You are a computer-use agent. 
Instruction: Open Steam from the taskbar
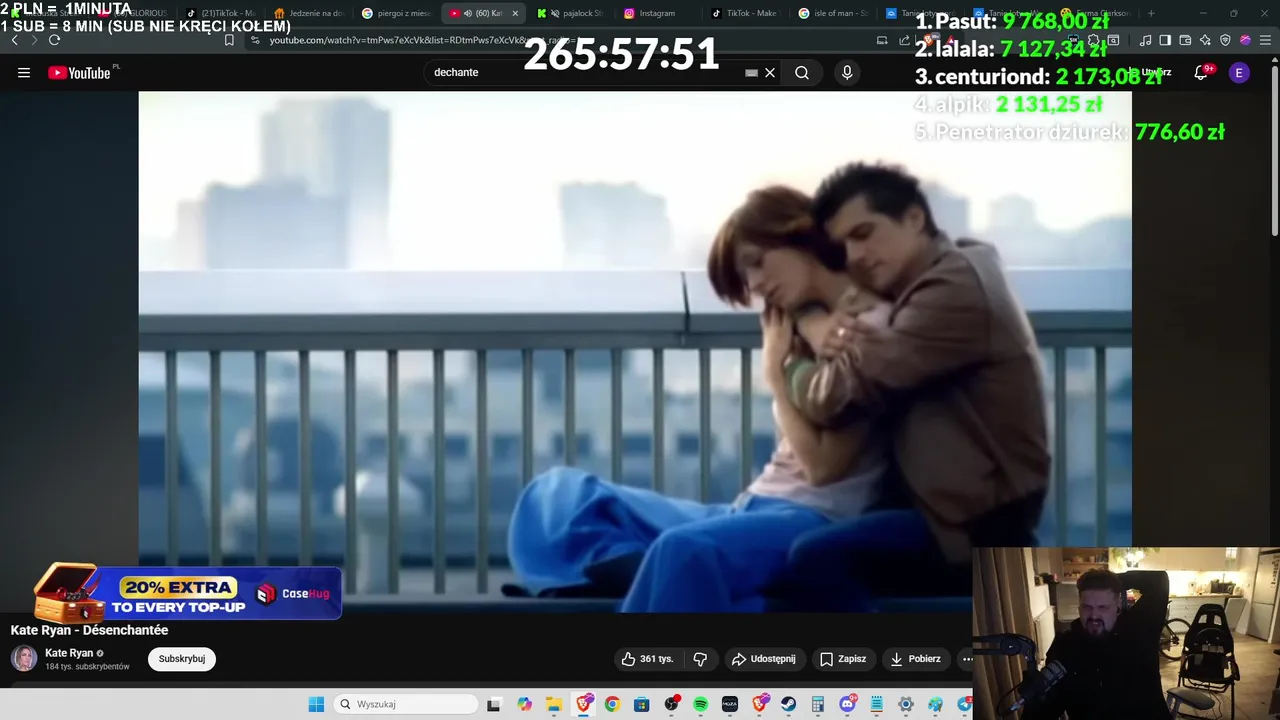[x=788, y=704]
